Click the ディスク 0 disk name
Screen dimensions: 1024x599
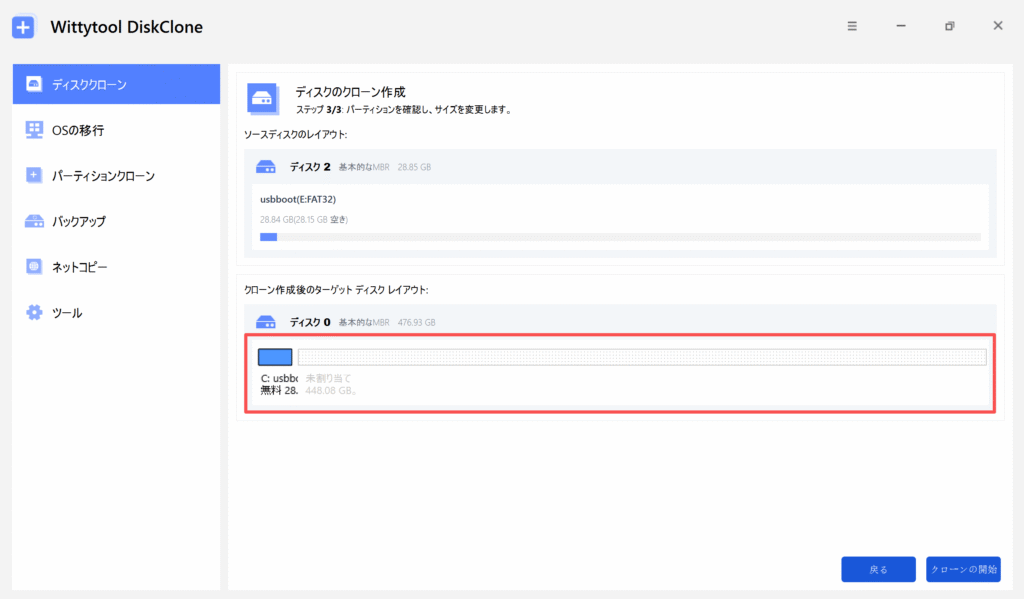(x=310, y=323)
